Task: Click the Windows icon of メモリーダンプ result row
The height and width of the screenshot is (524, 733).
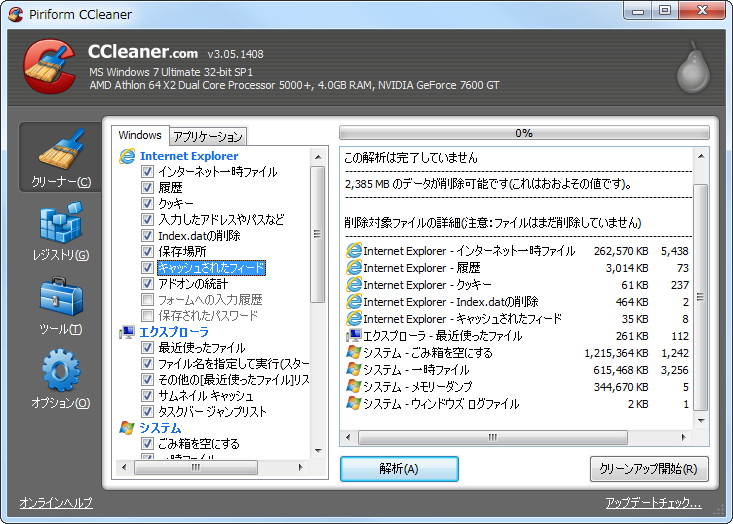Action: click(354, 387)
